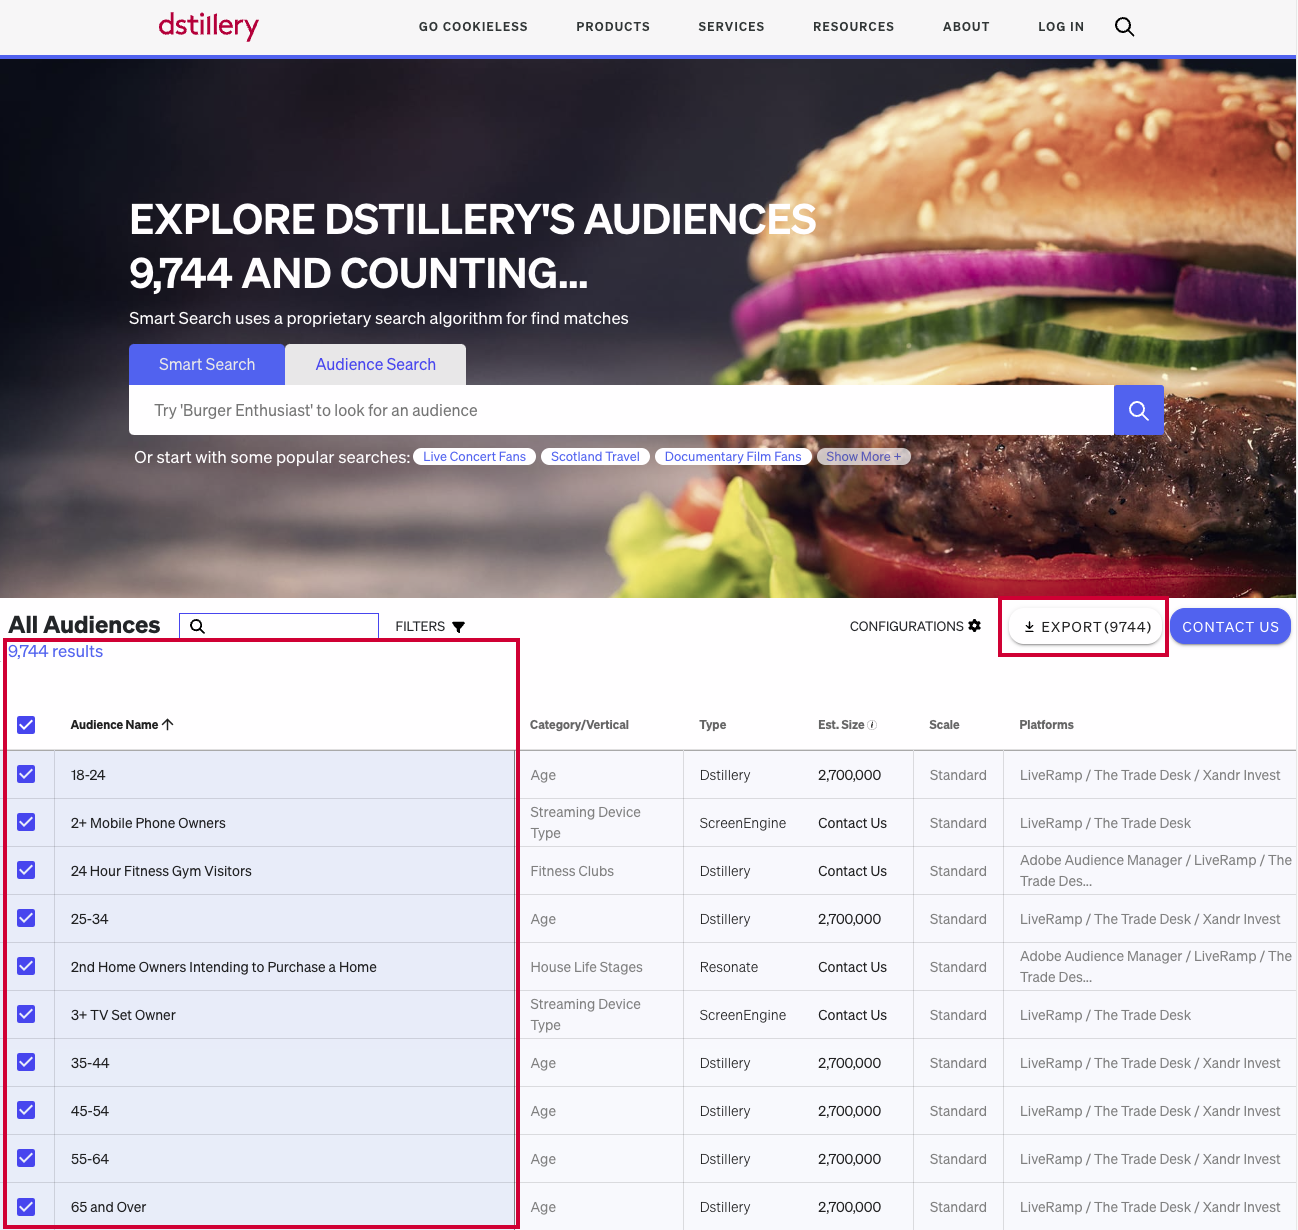Click the dstillery logo
This screenshot has width=1298, height=1230.
(208, 26)
